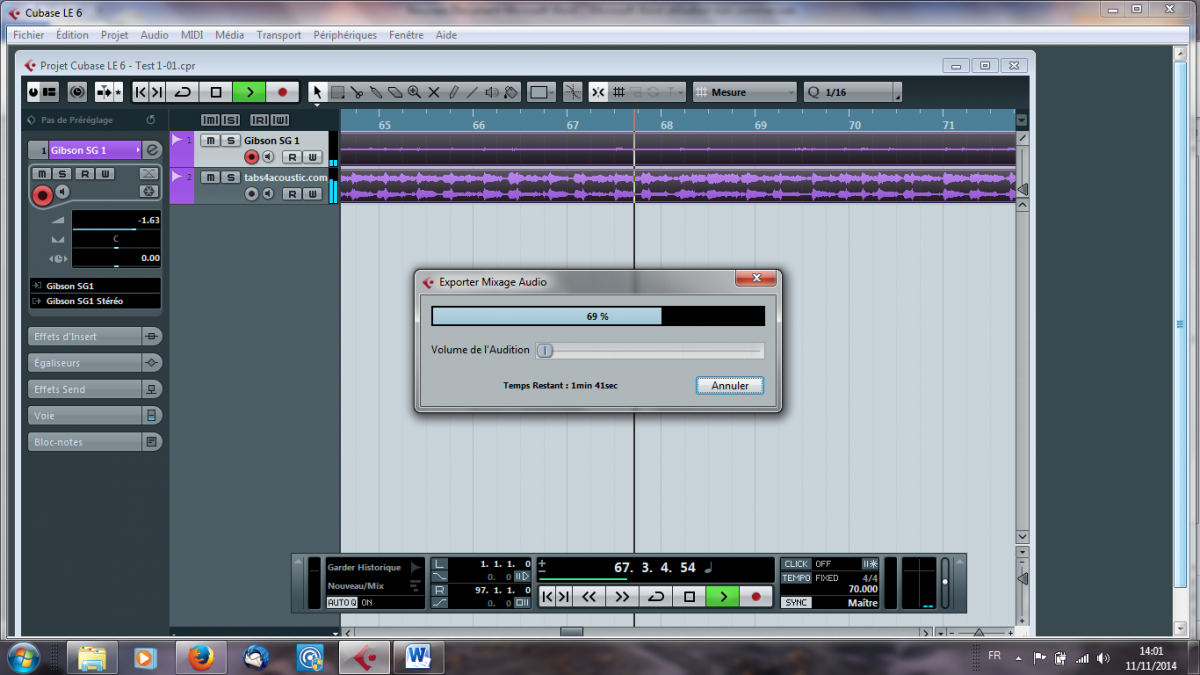Viewport: 1200px width, 675px height.
Task: Expand Égaliseurs inspector section
Action: pyautogui.click(x=96, y=363)
